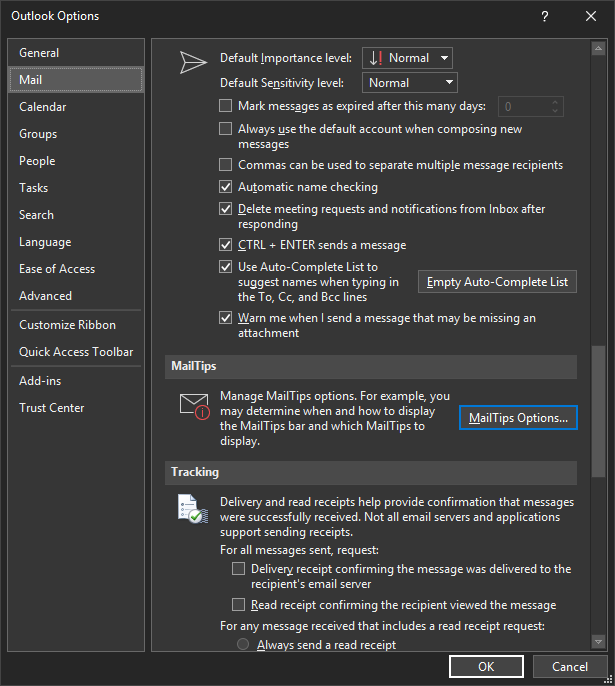Screen dimensions: 615x686
Task: Check Always use the default account option
Action: (225, 129)
